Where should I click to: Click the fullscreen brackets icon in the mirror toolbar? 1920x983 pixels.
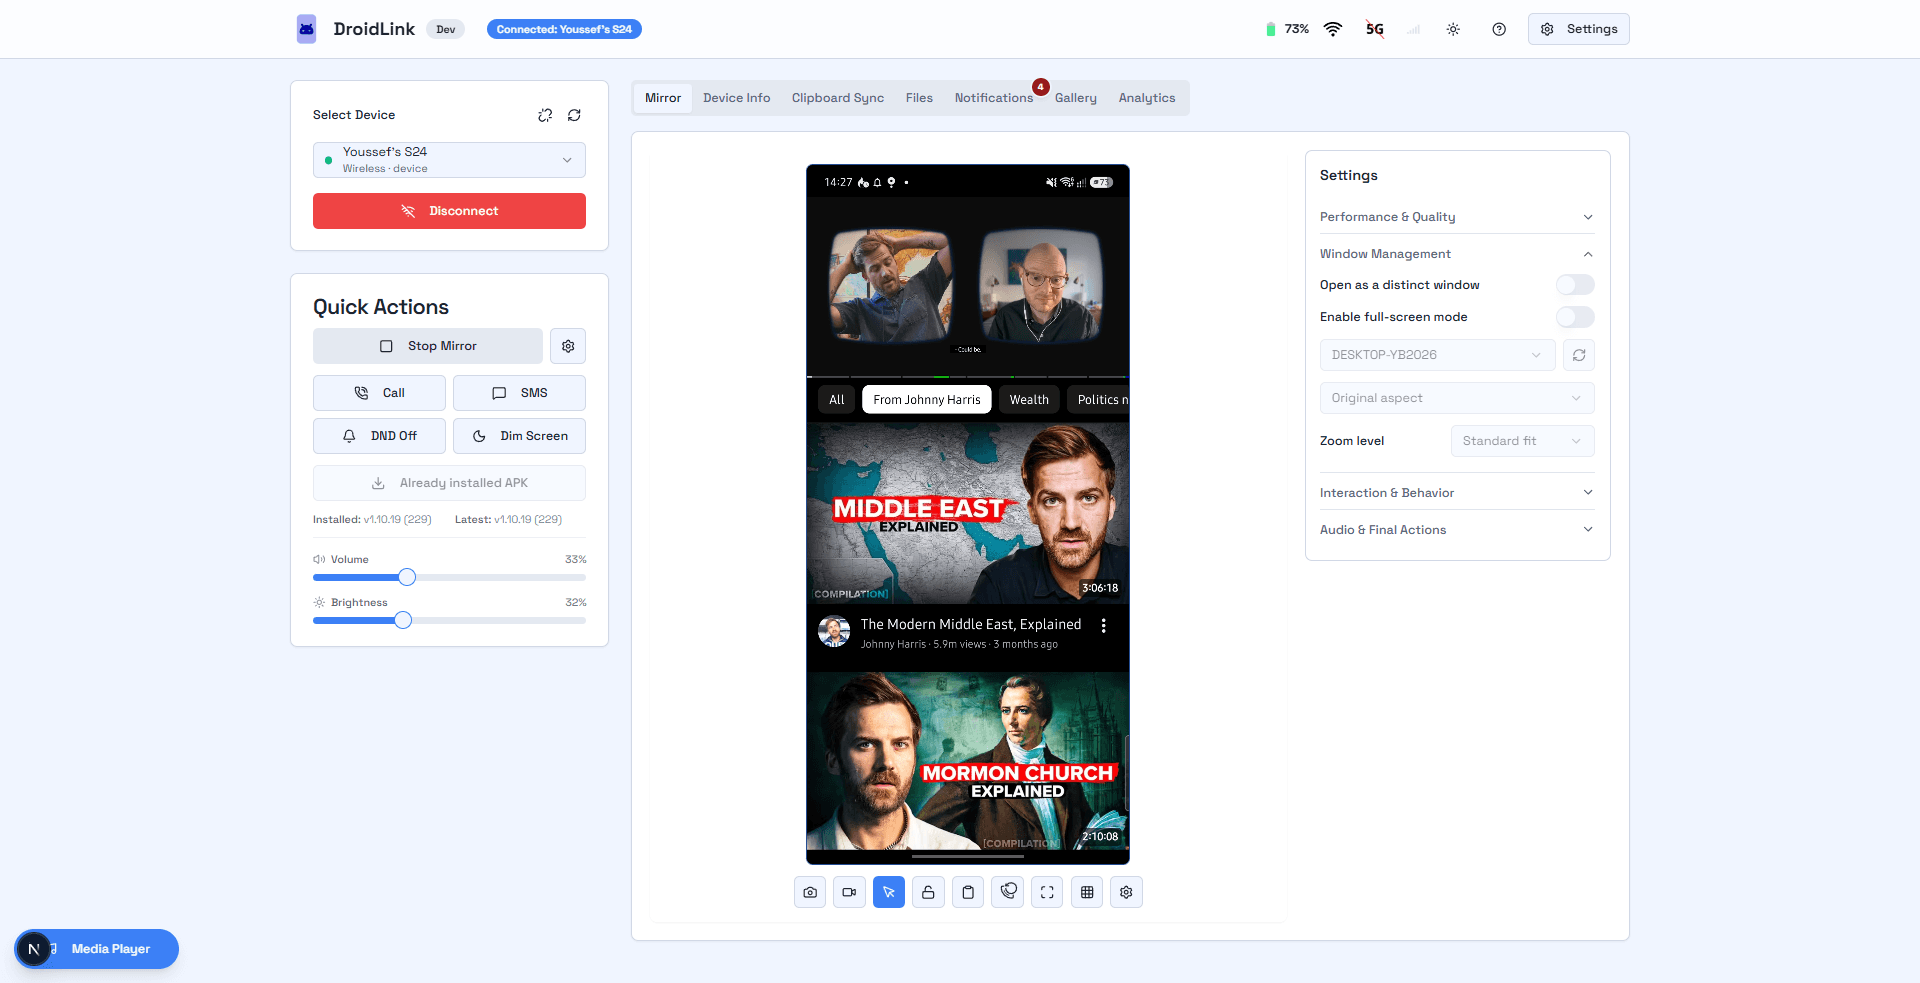(1047, 892)
